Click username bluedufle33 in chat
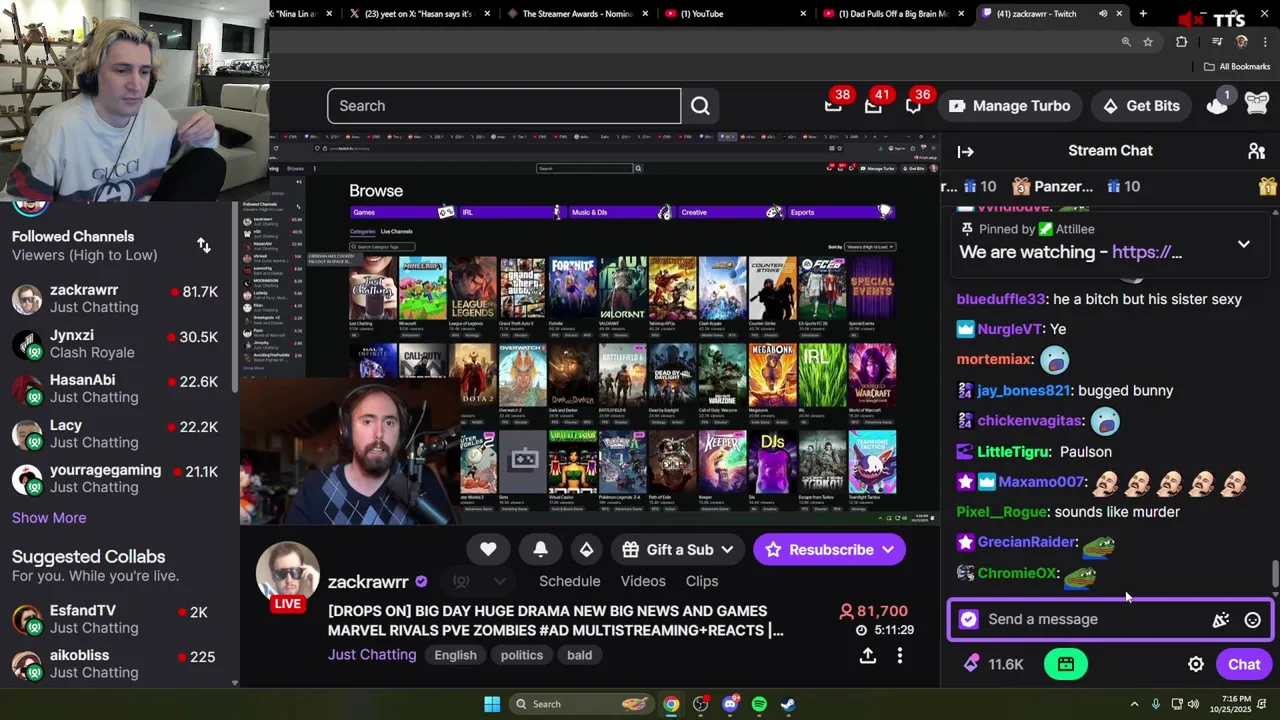This screenshot has height=720, width=1280. click(1001, 299)
